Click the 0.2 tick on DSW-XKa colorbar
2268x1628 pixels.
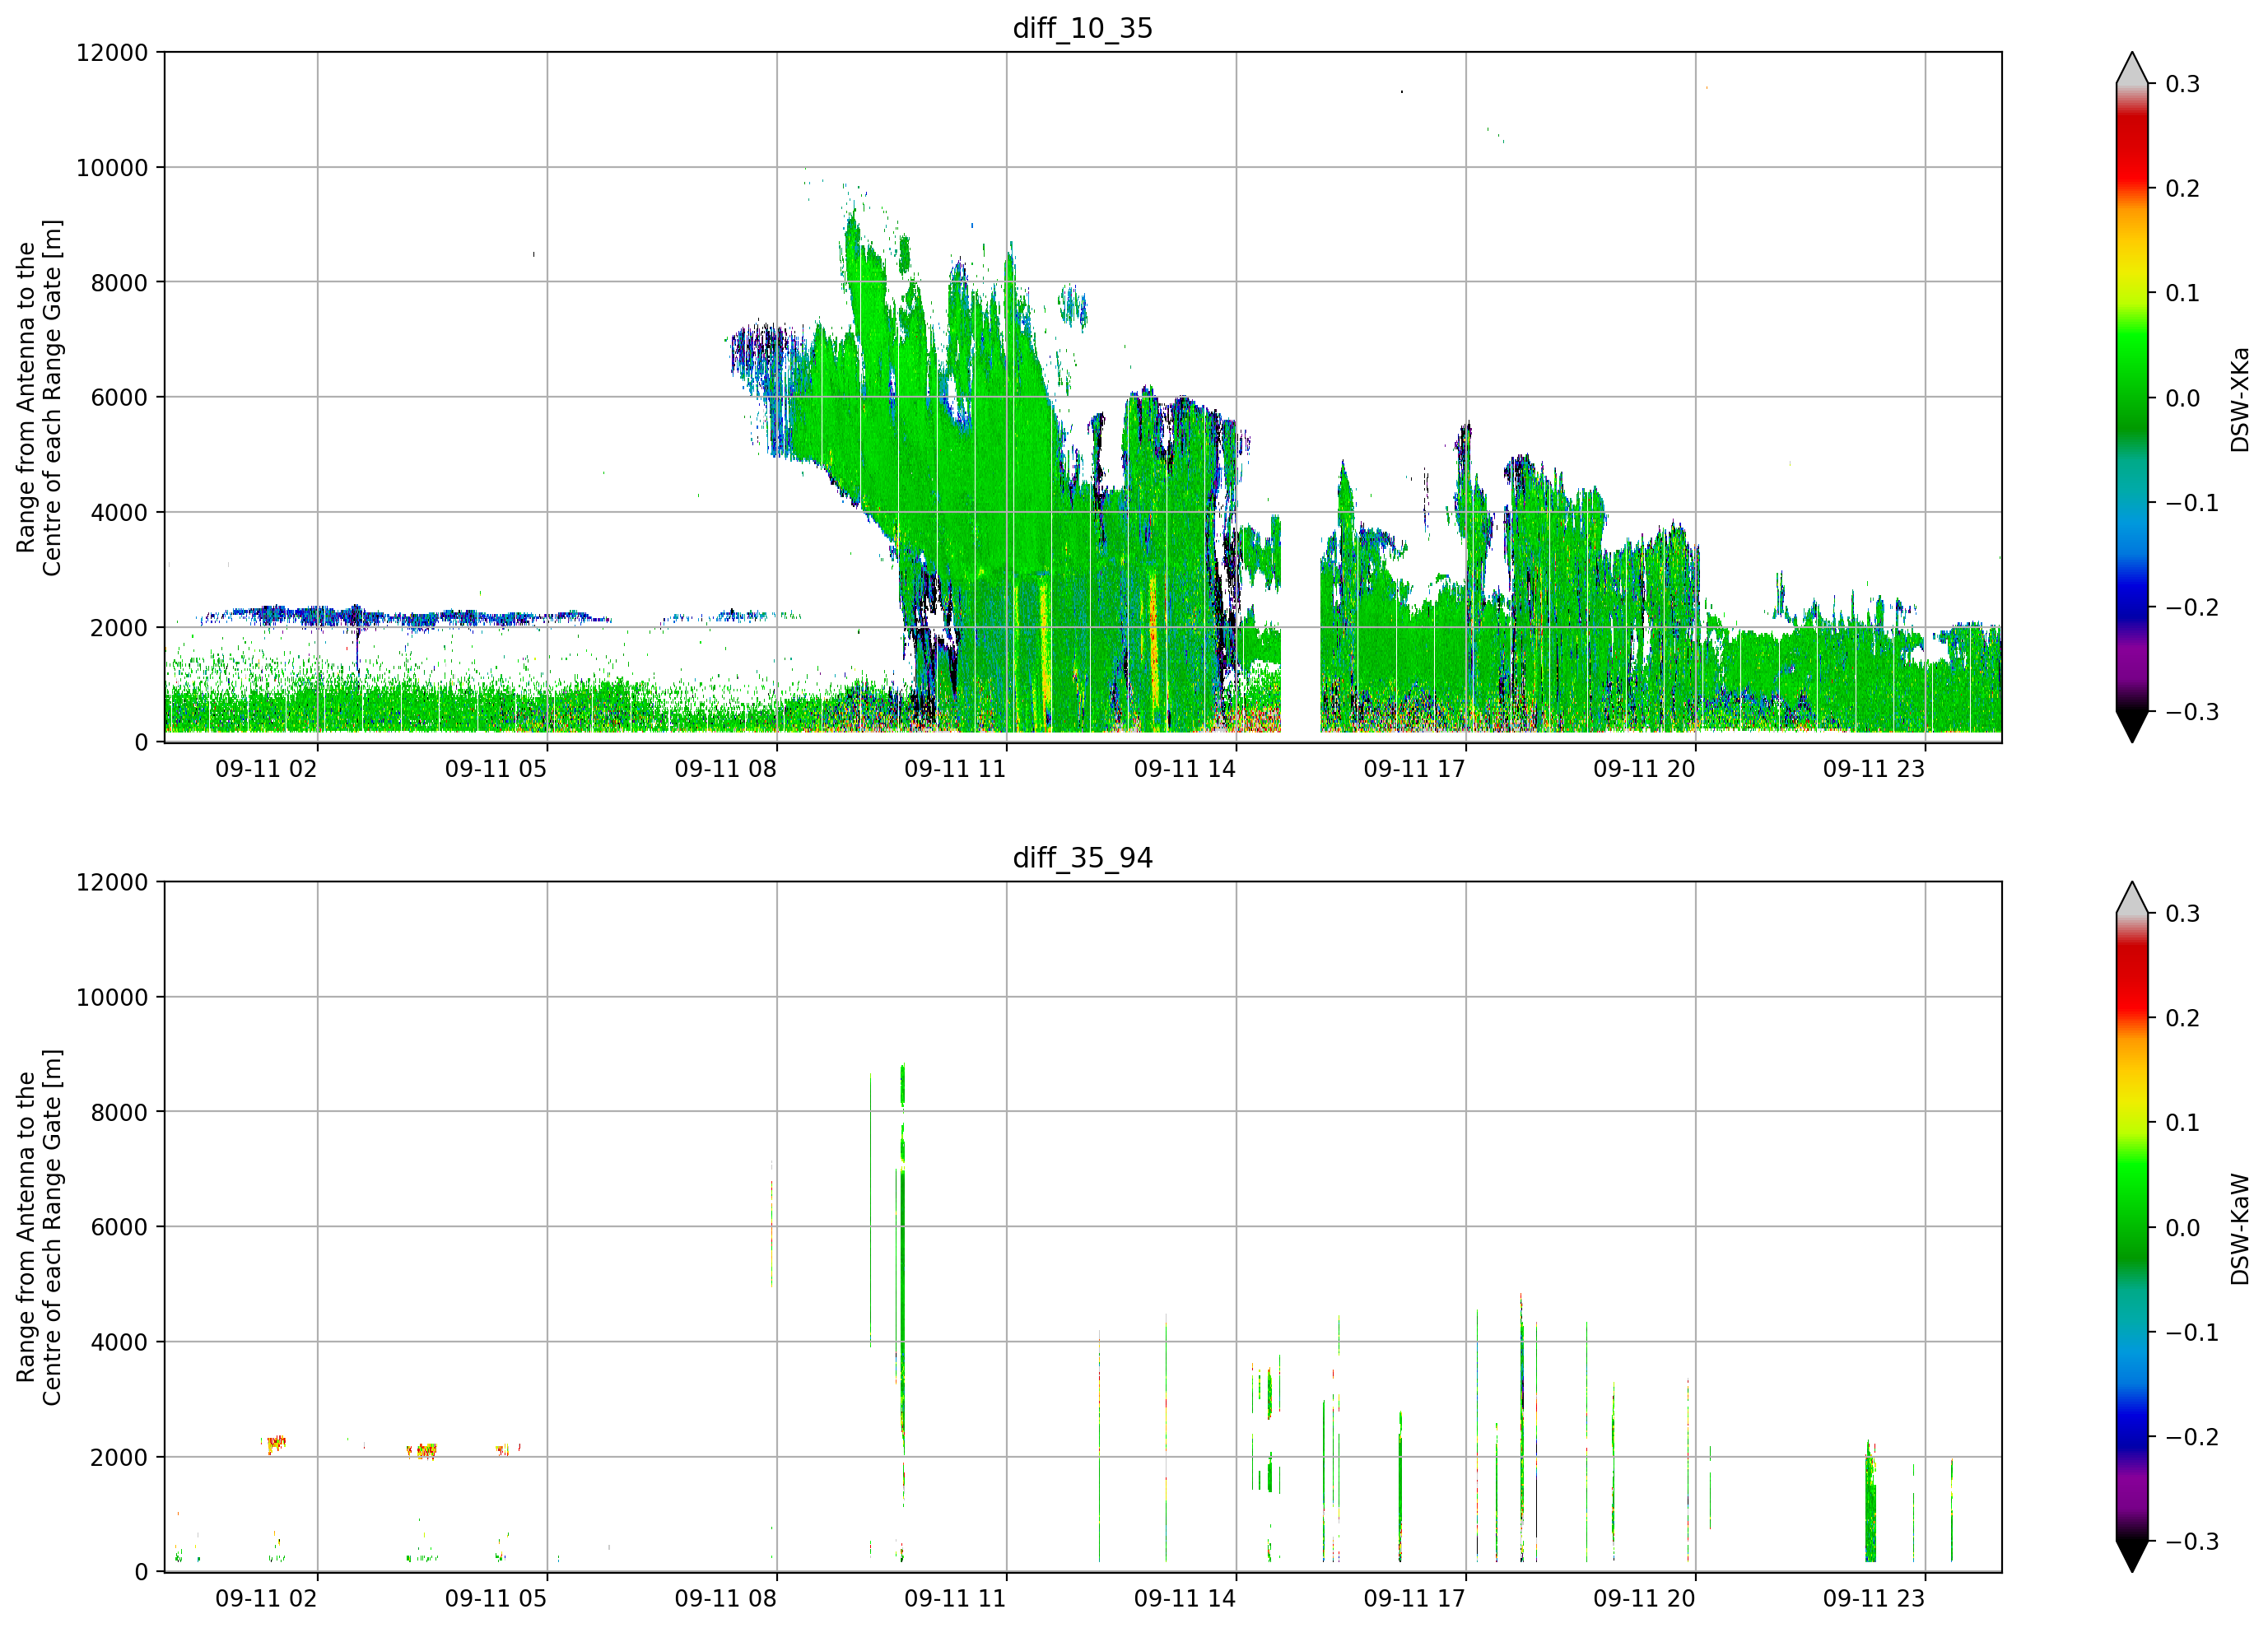pos(2183,189)
